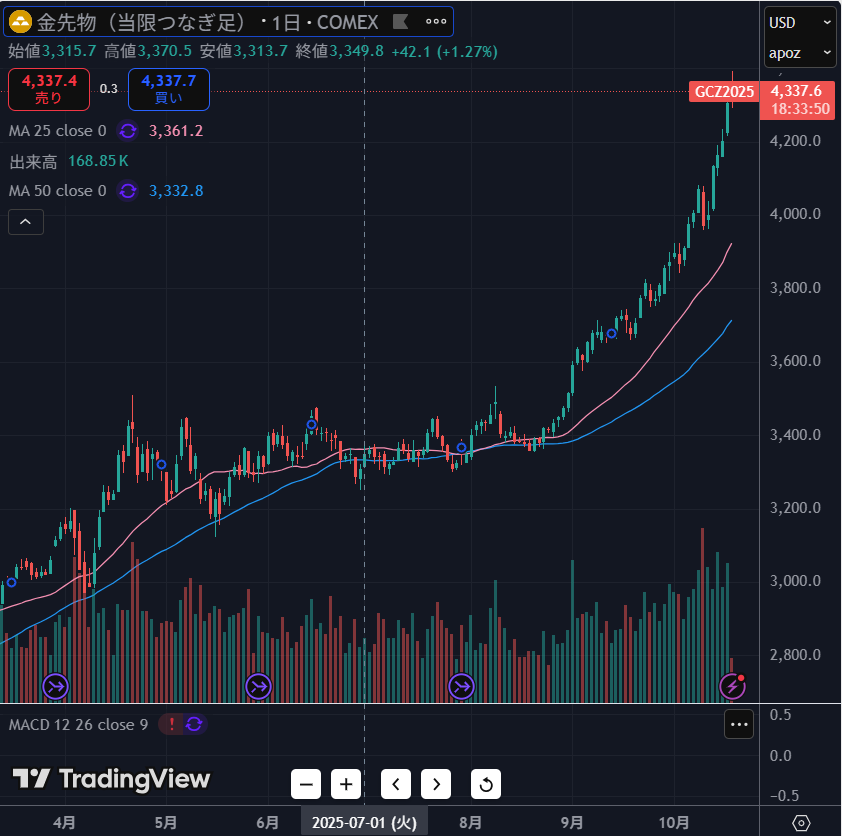The height and width of the screenshot is (836, 842).
Task: Open chart settings hexagon icon in the corner
Action: (x=801, y=822)
